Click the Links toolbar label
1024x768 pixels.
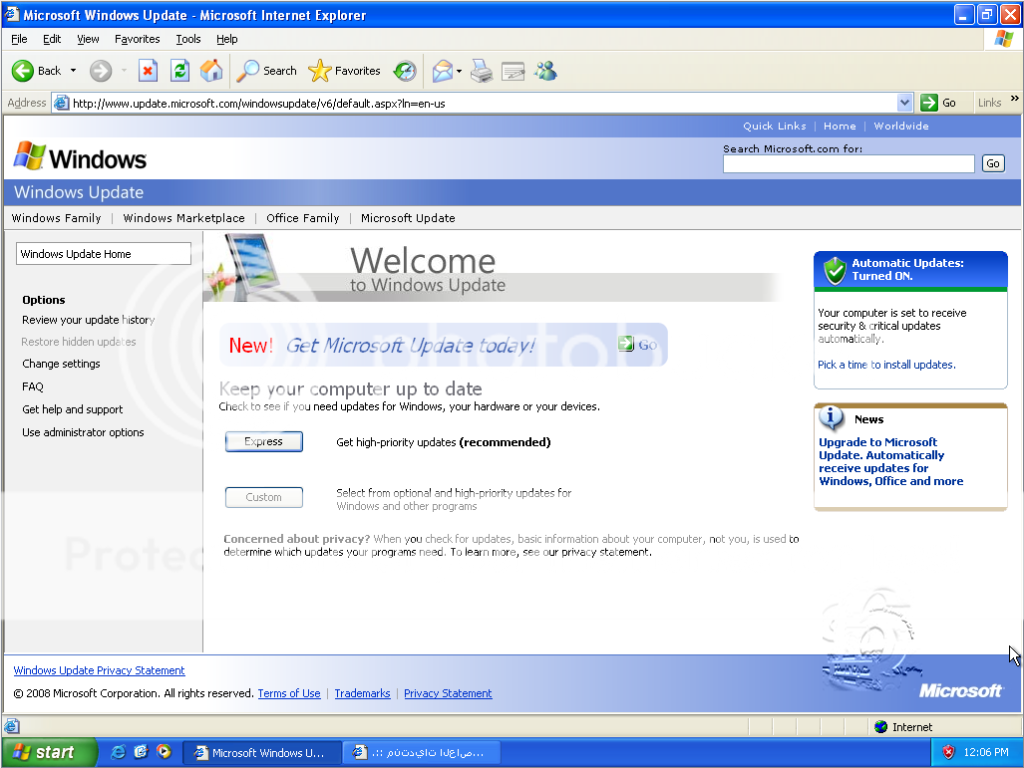989,103
